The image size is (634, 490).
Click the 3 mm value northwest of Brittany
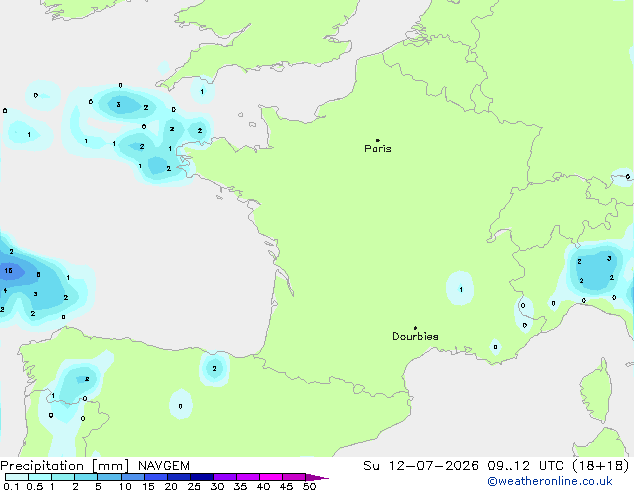pos(118,105)
